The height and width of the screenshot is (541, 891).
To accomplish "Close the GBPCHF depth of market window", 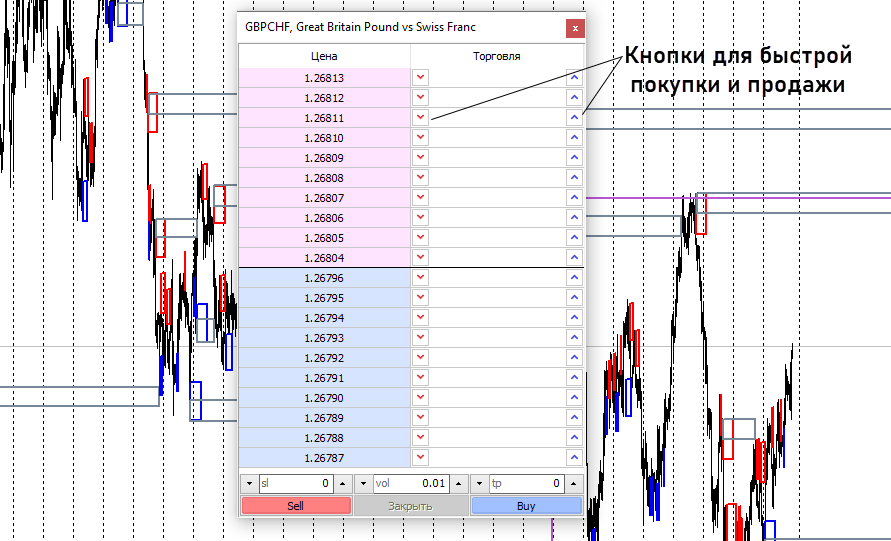I will coord(574,28).
